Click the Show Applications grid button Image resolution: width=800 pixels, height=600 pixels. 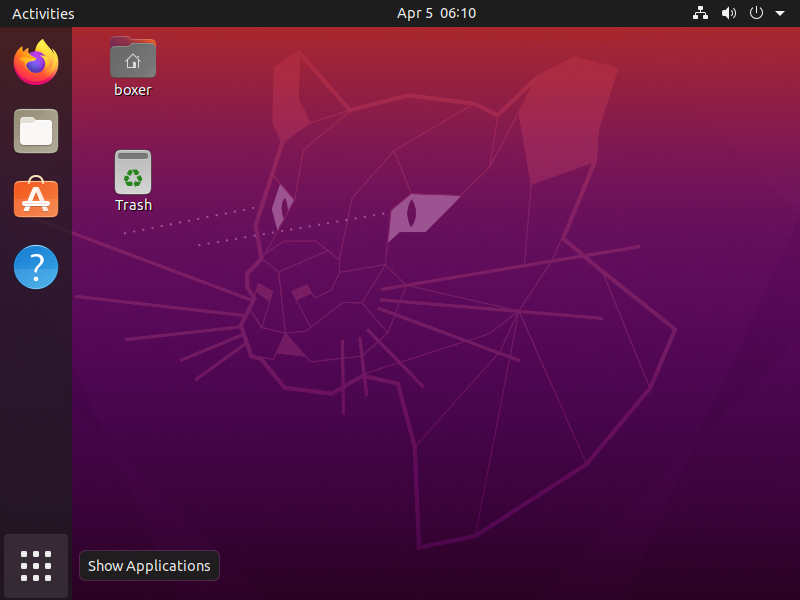(x=36, y=566)
